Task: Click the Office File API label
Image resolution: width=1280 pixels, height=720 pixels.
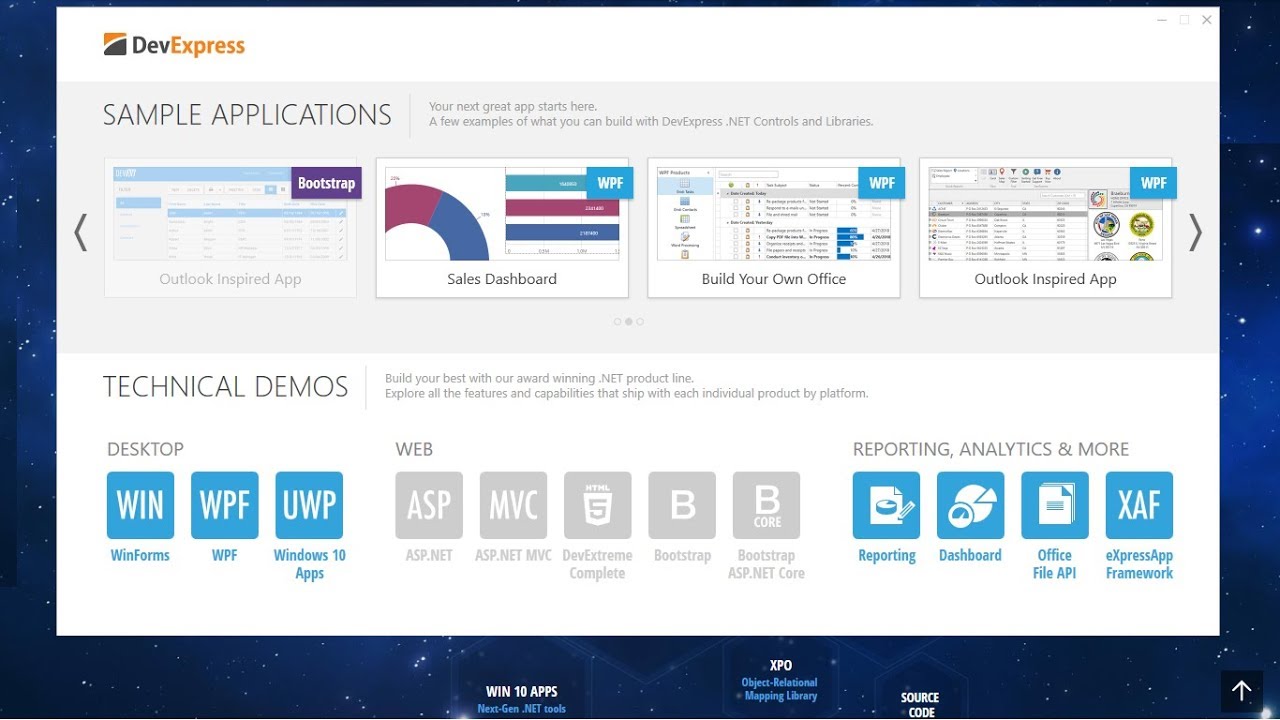Action: 1055,564
